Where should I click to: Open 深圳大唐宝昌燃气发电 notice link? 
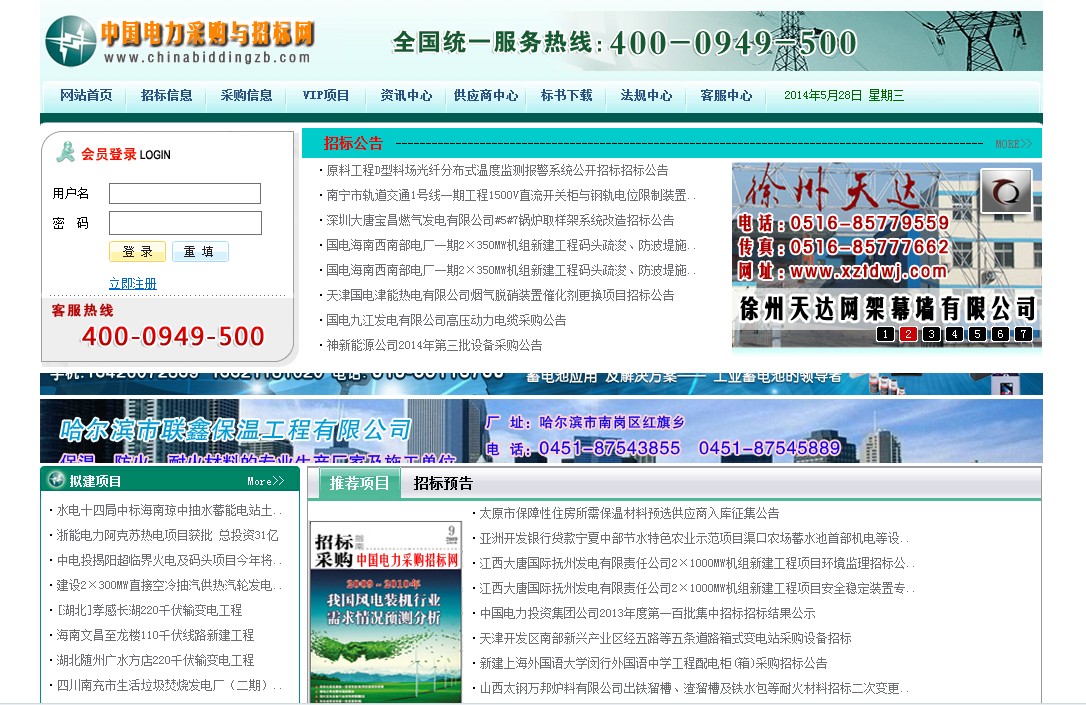[x=500, y=220]
